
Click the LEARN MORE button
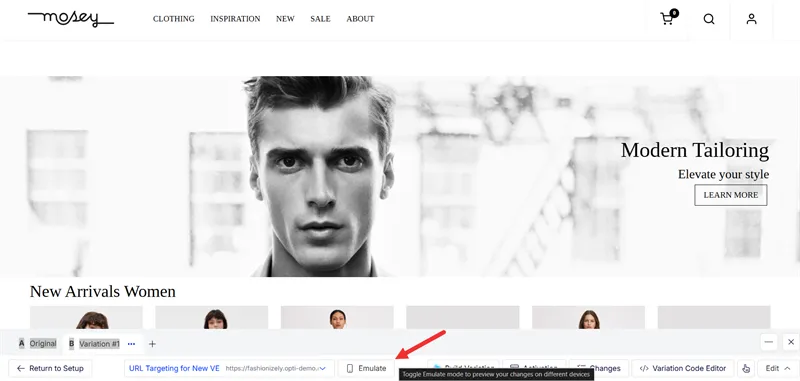(731, 195)
